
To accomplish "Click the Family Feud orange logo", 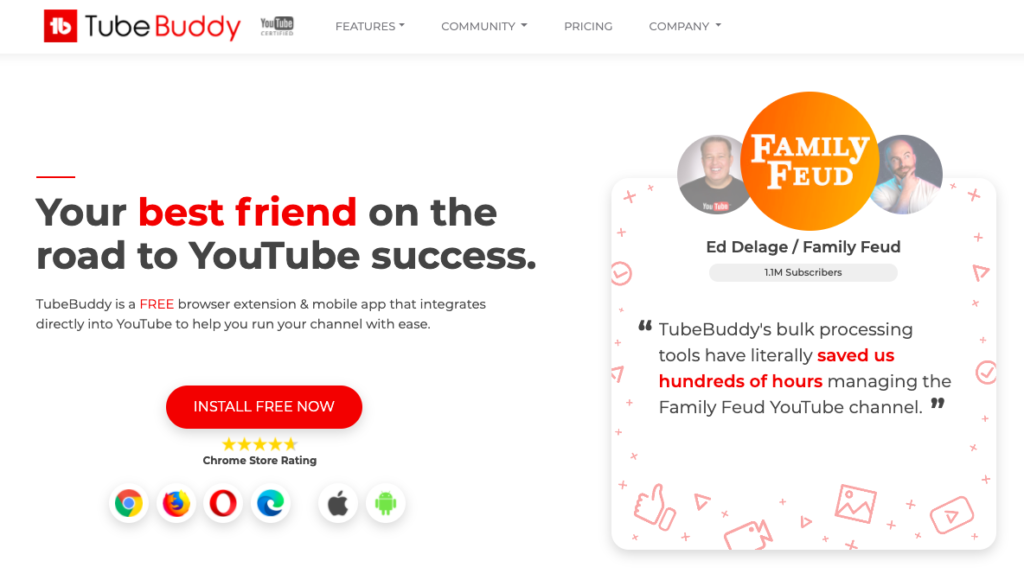I will pyautogui.click(x=810, y=161).
